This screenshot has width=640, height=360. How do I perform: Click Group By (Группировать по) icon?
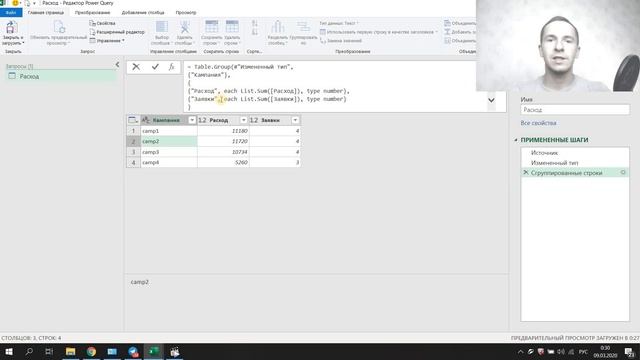pyautogui.click(x=303, y=27)
